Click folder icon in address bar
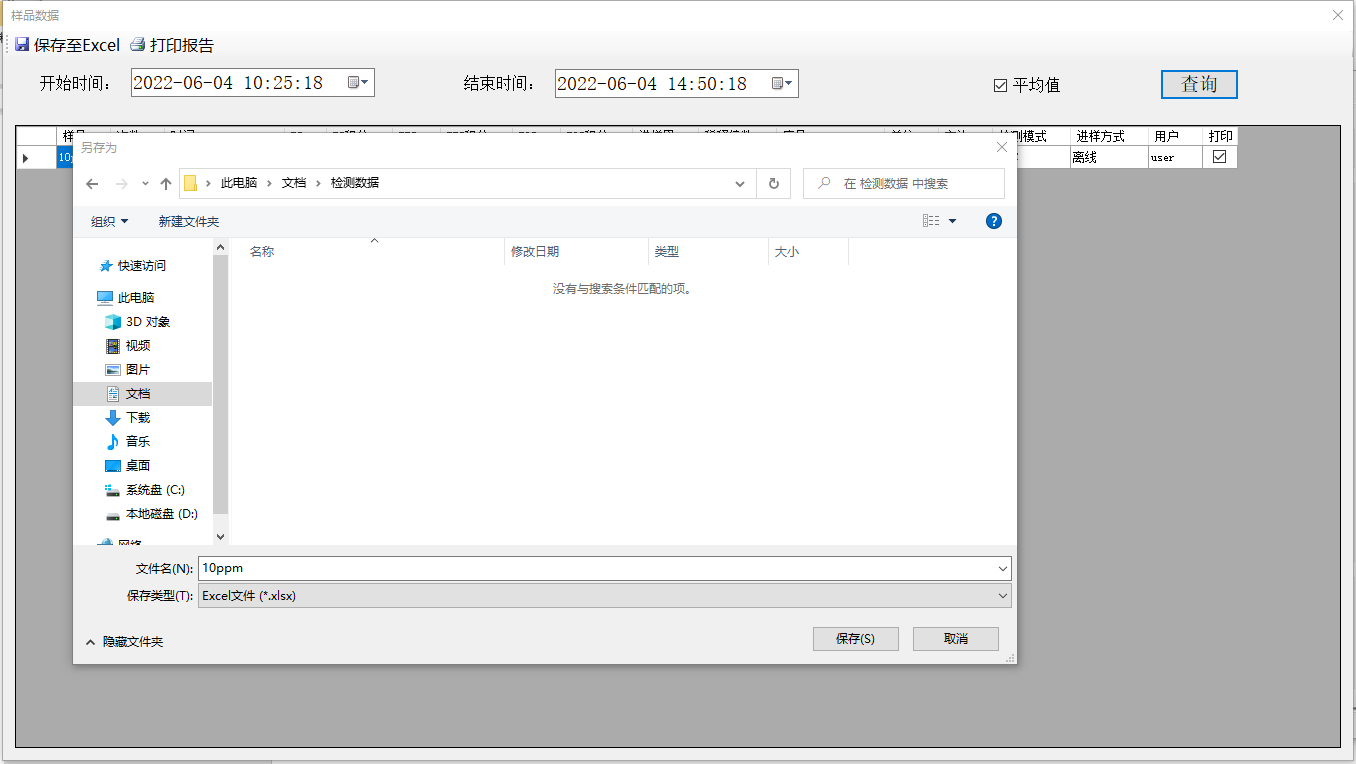Screen dimensions: 1356x764 190,183
